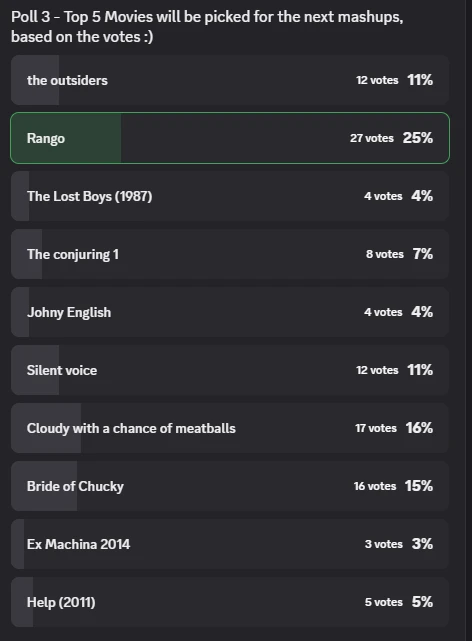
Task: Choose Cloudy with a chance of meatballs
Action: click(230, 428)
